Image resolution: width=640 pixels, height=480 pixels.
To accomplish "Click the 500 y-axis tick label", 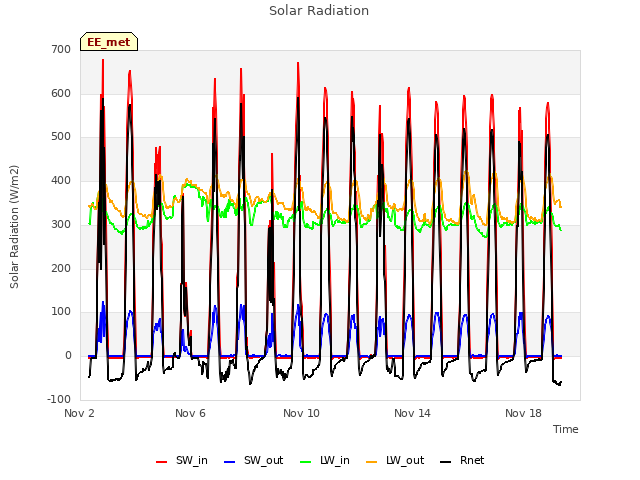I will click(x=61, y=137).
